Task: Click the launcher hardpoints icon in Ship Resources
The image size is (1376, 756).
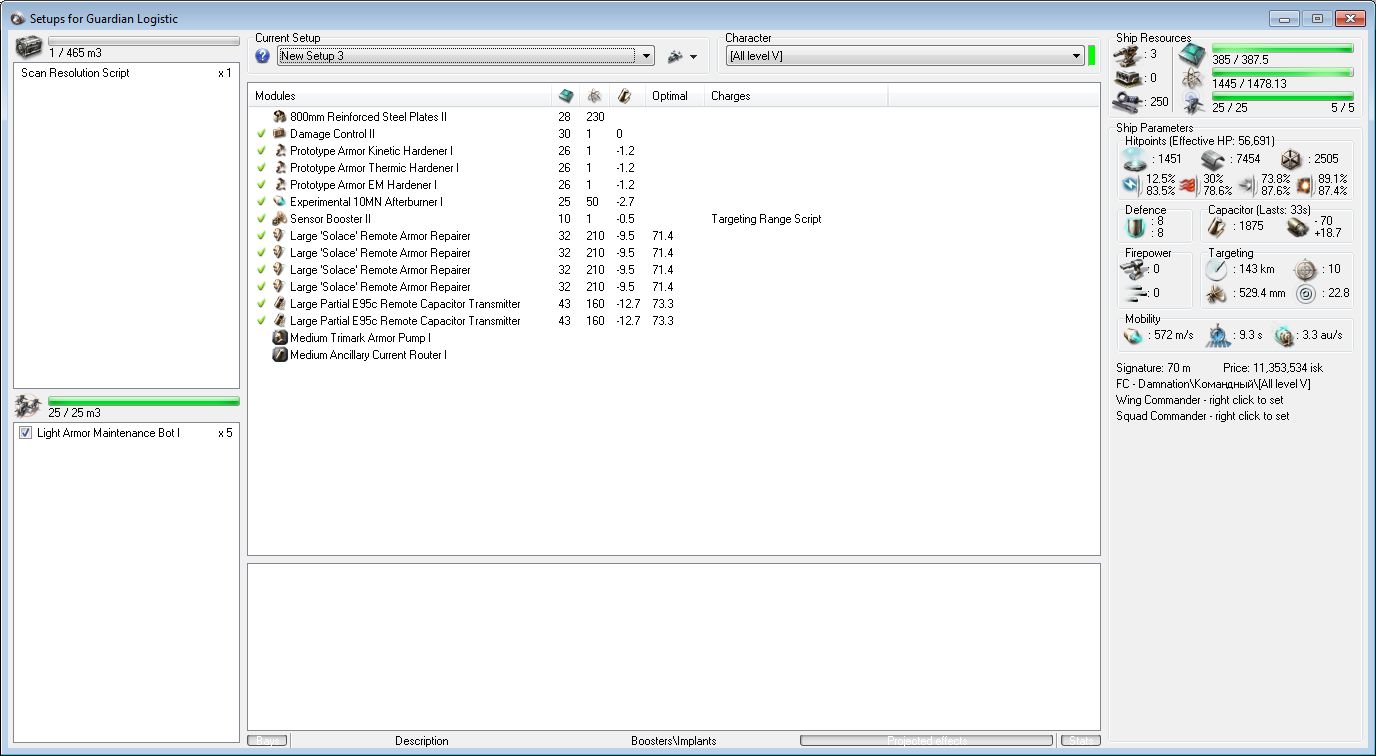Action: coord(1128,77)
